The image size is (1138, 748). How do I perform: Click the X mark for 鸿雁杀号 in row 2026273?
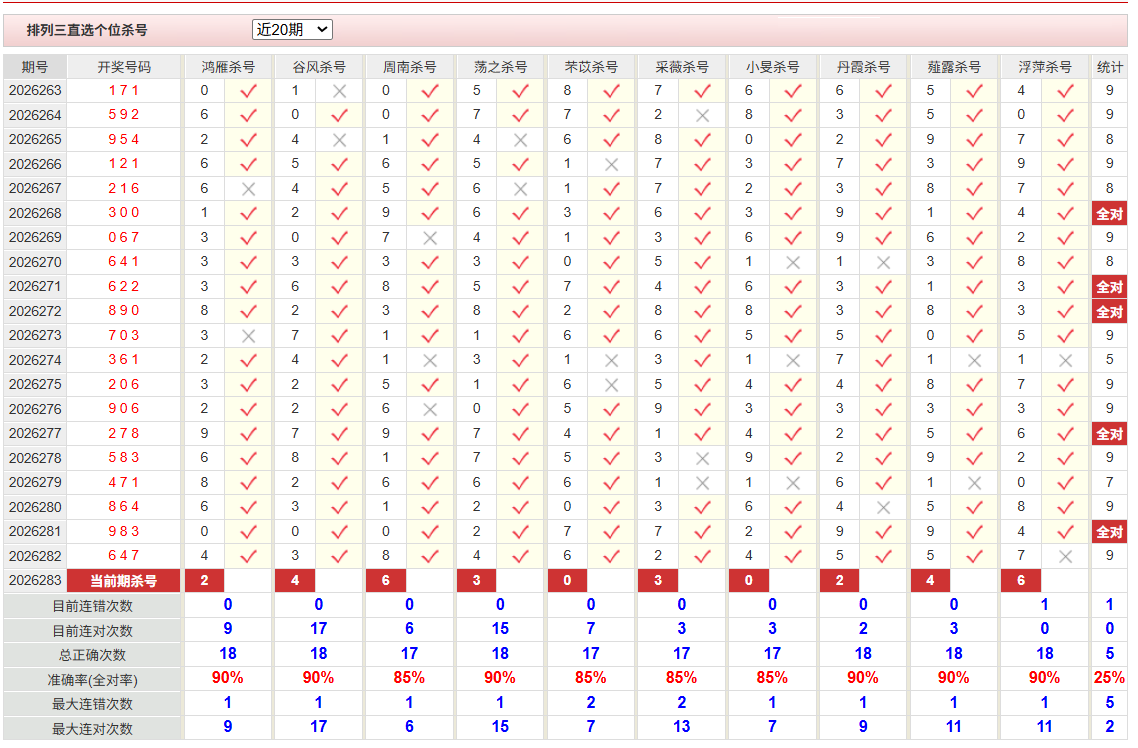248,336
